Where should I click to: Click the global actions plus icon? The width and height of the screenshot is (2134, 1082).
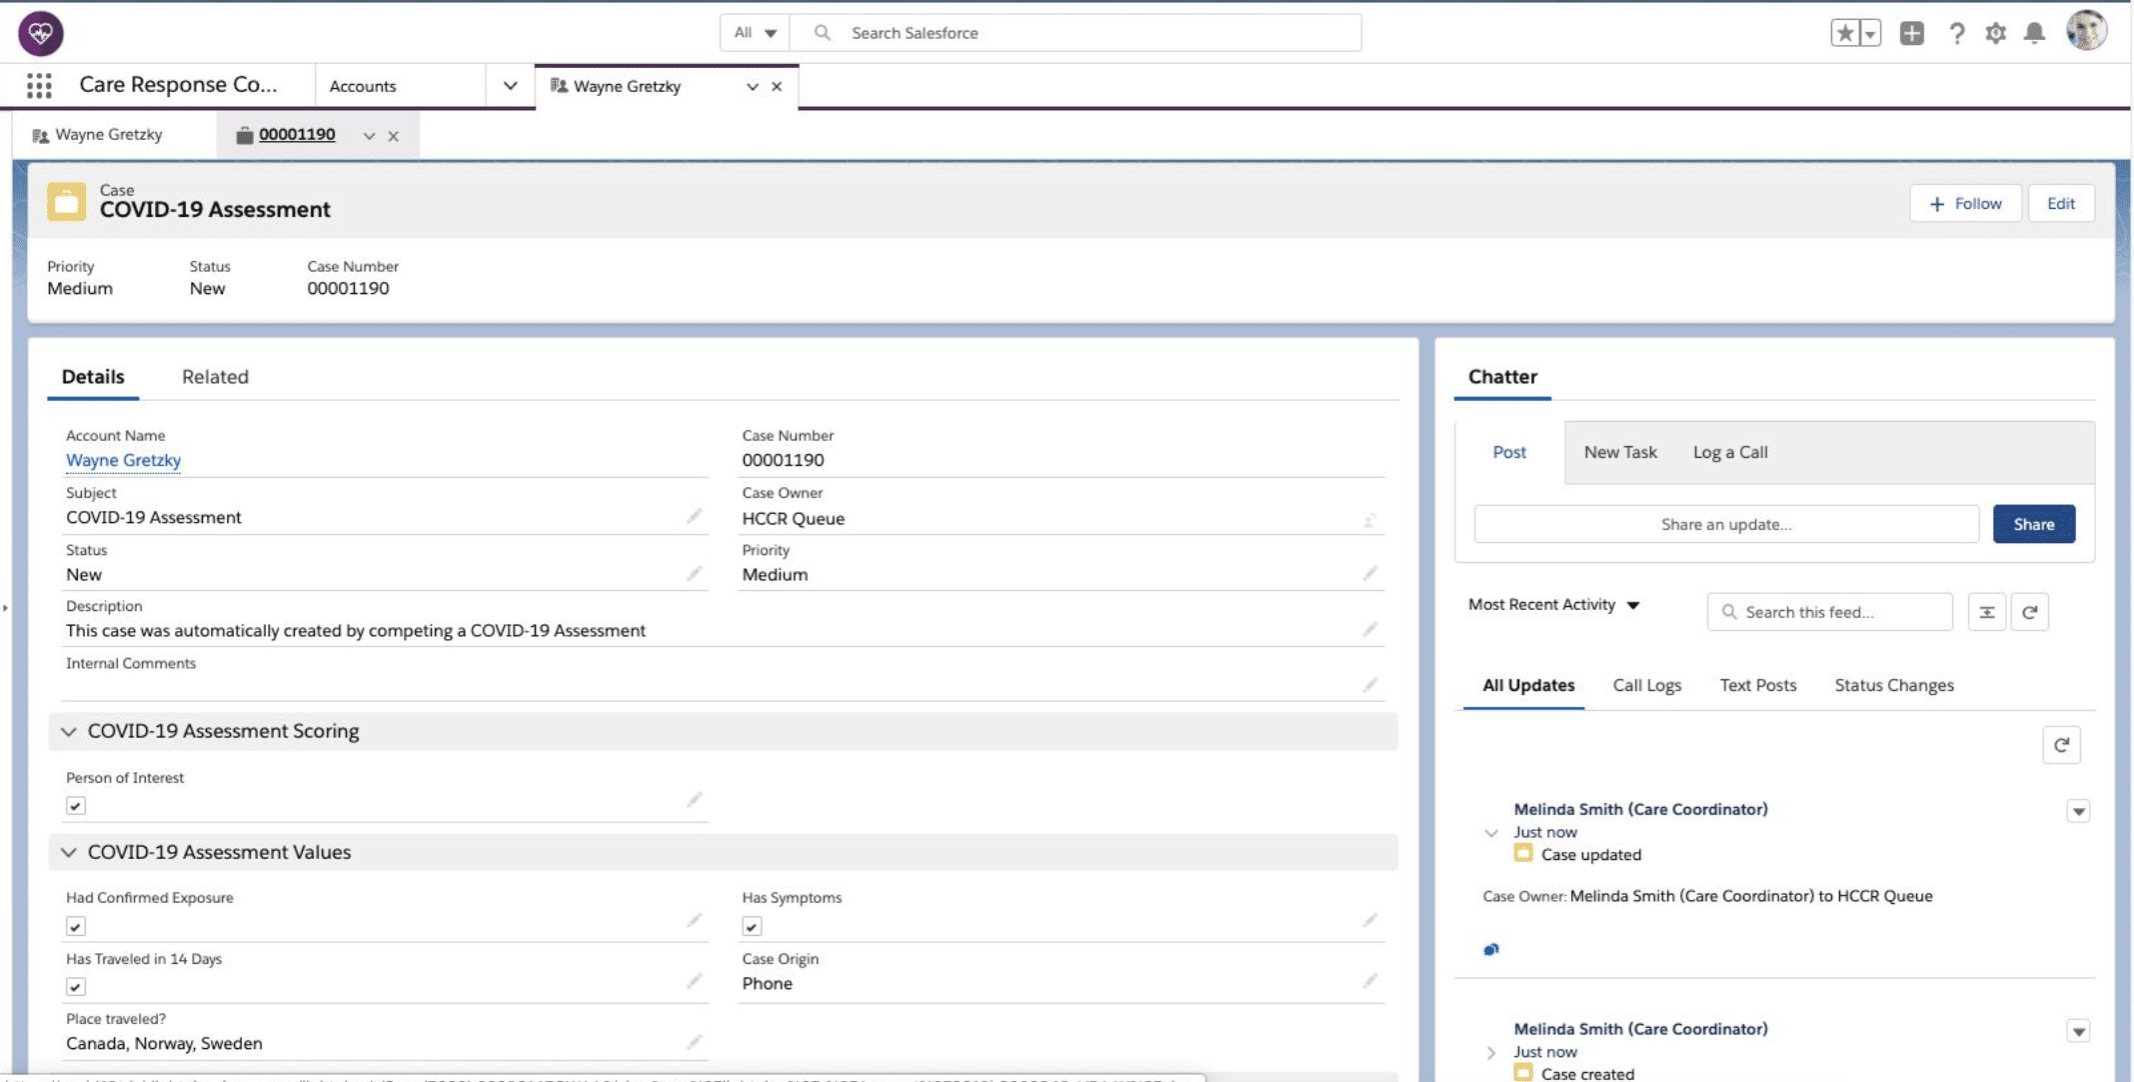click(x=1911, y=33)
